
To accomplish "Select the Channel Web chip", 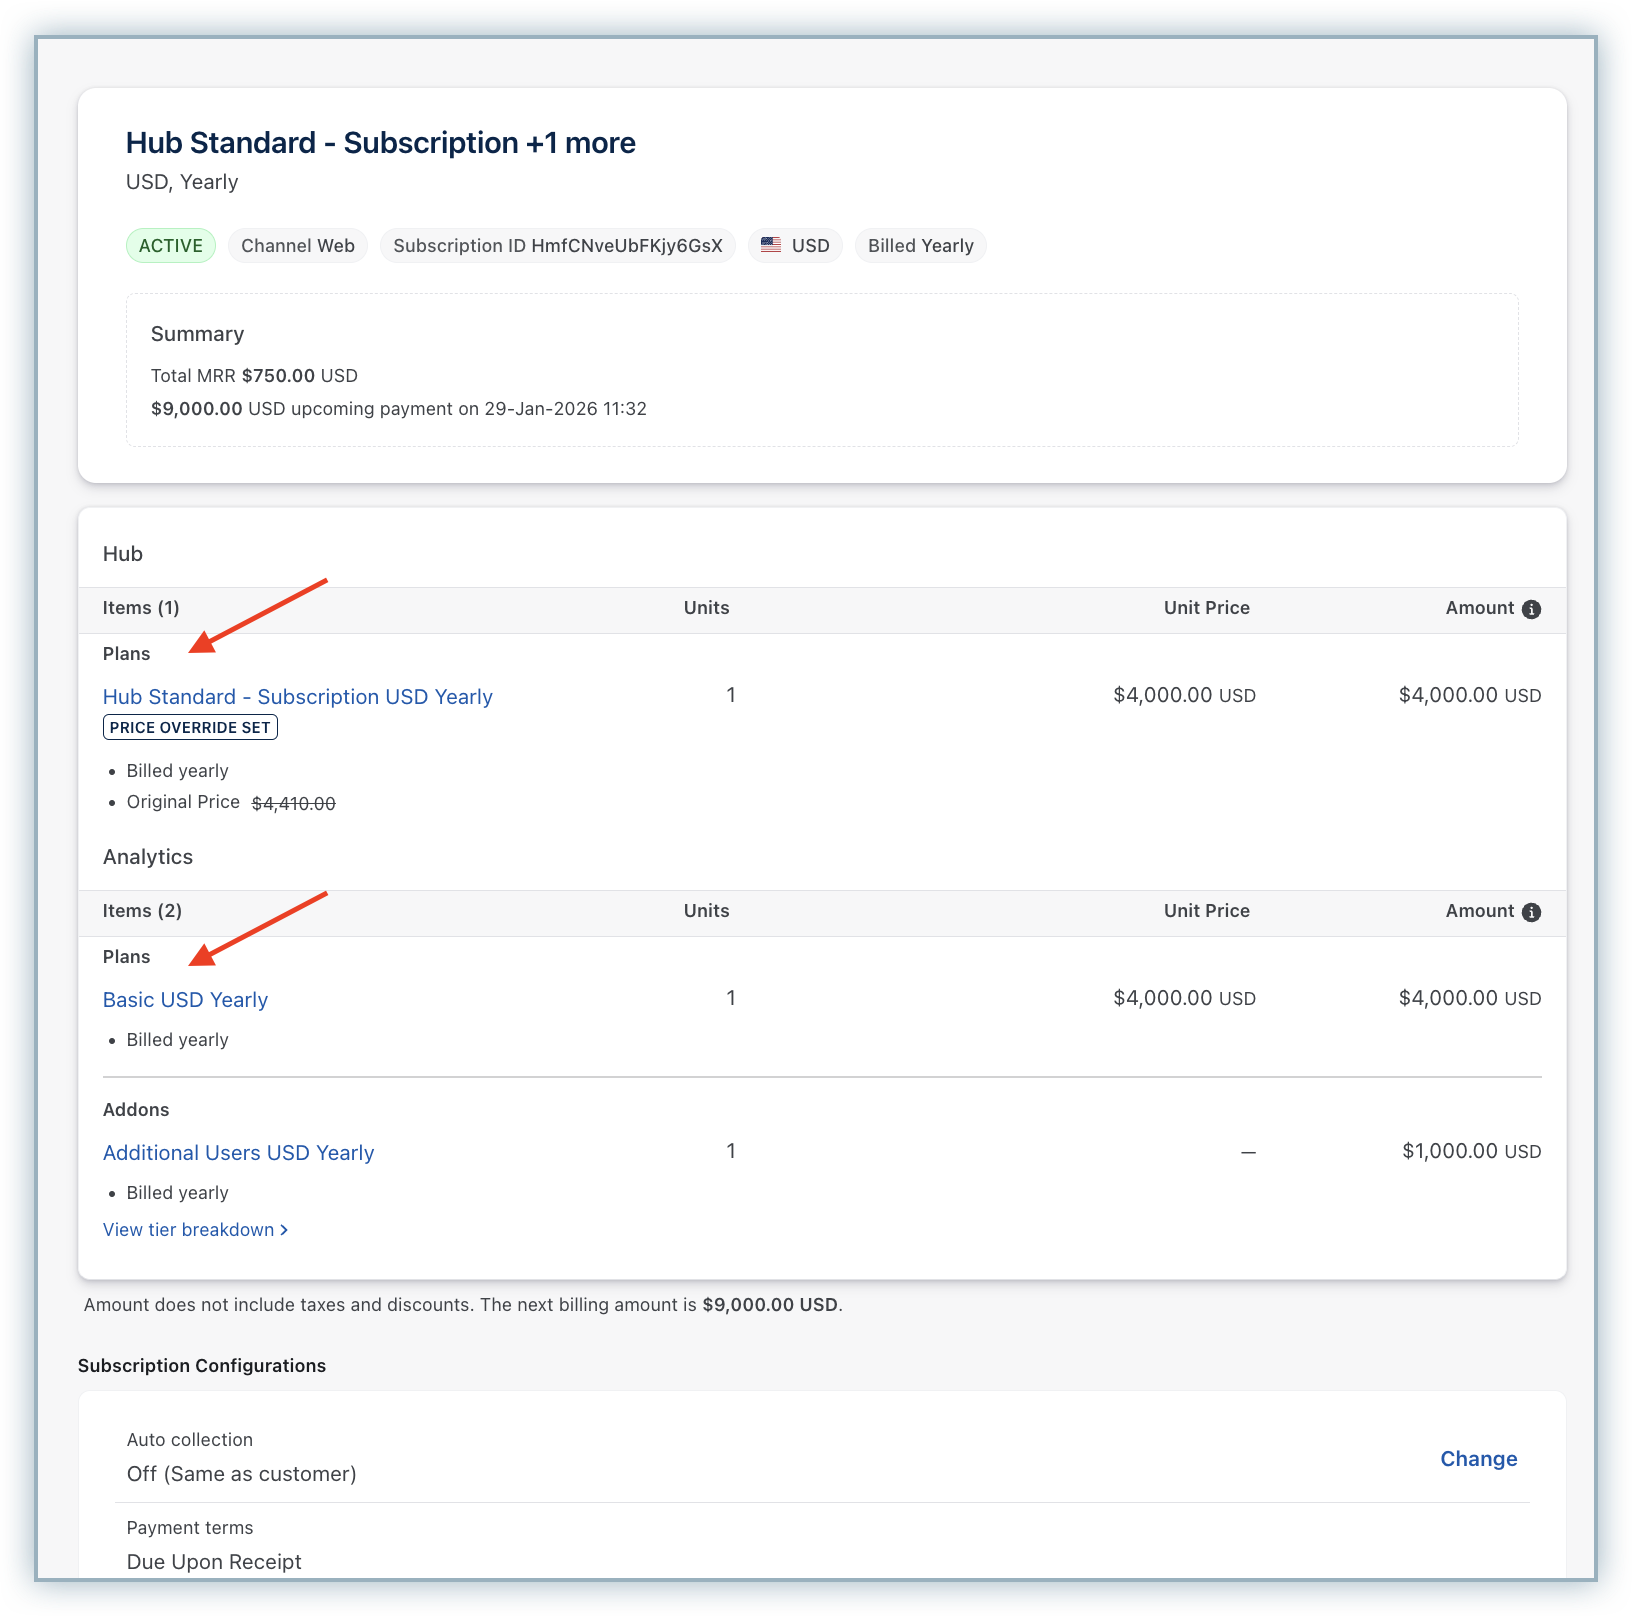I will pos(297,246).
